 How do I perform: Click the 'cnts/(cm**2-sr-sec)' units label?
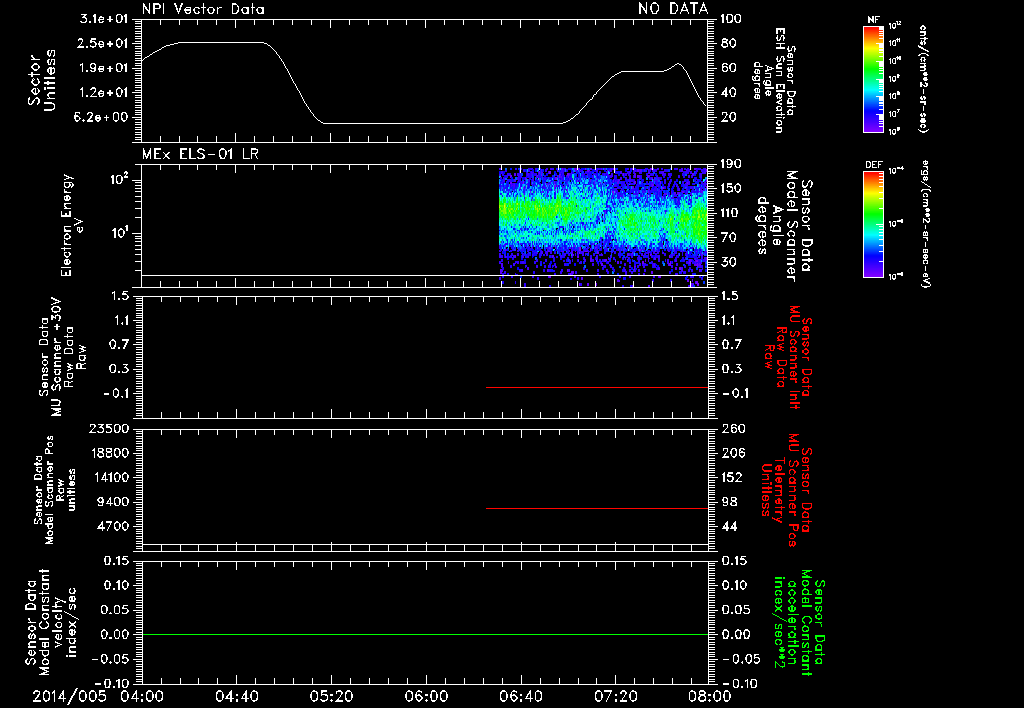tap(923, 79)
